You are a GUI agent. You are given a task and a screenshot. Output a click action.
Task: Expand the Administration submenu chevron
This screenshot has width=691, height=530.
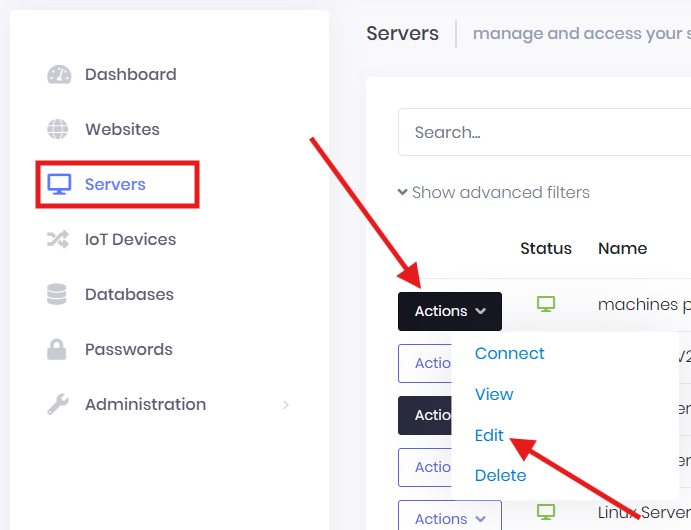pos(286,405)
